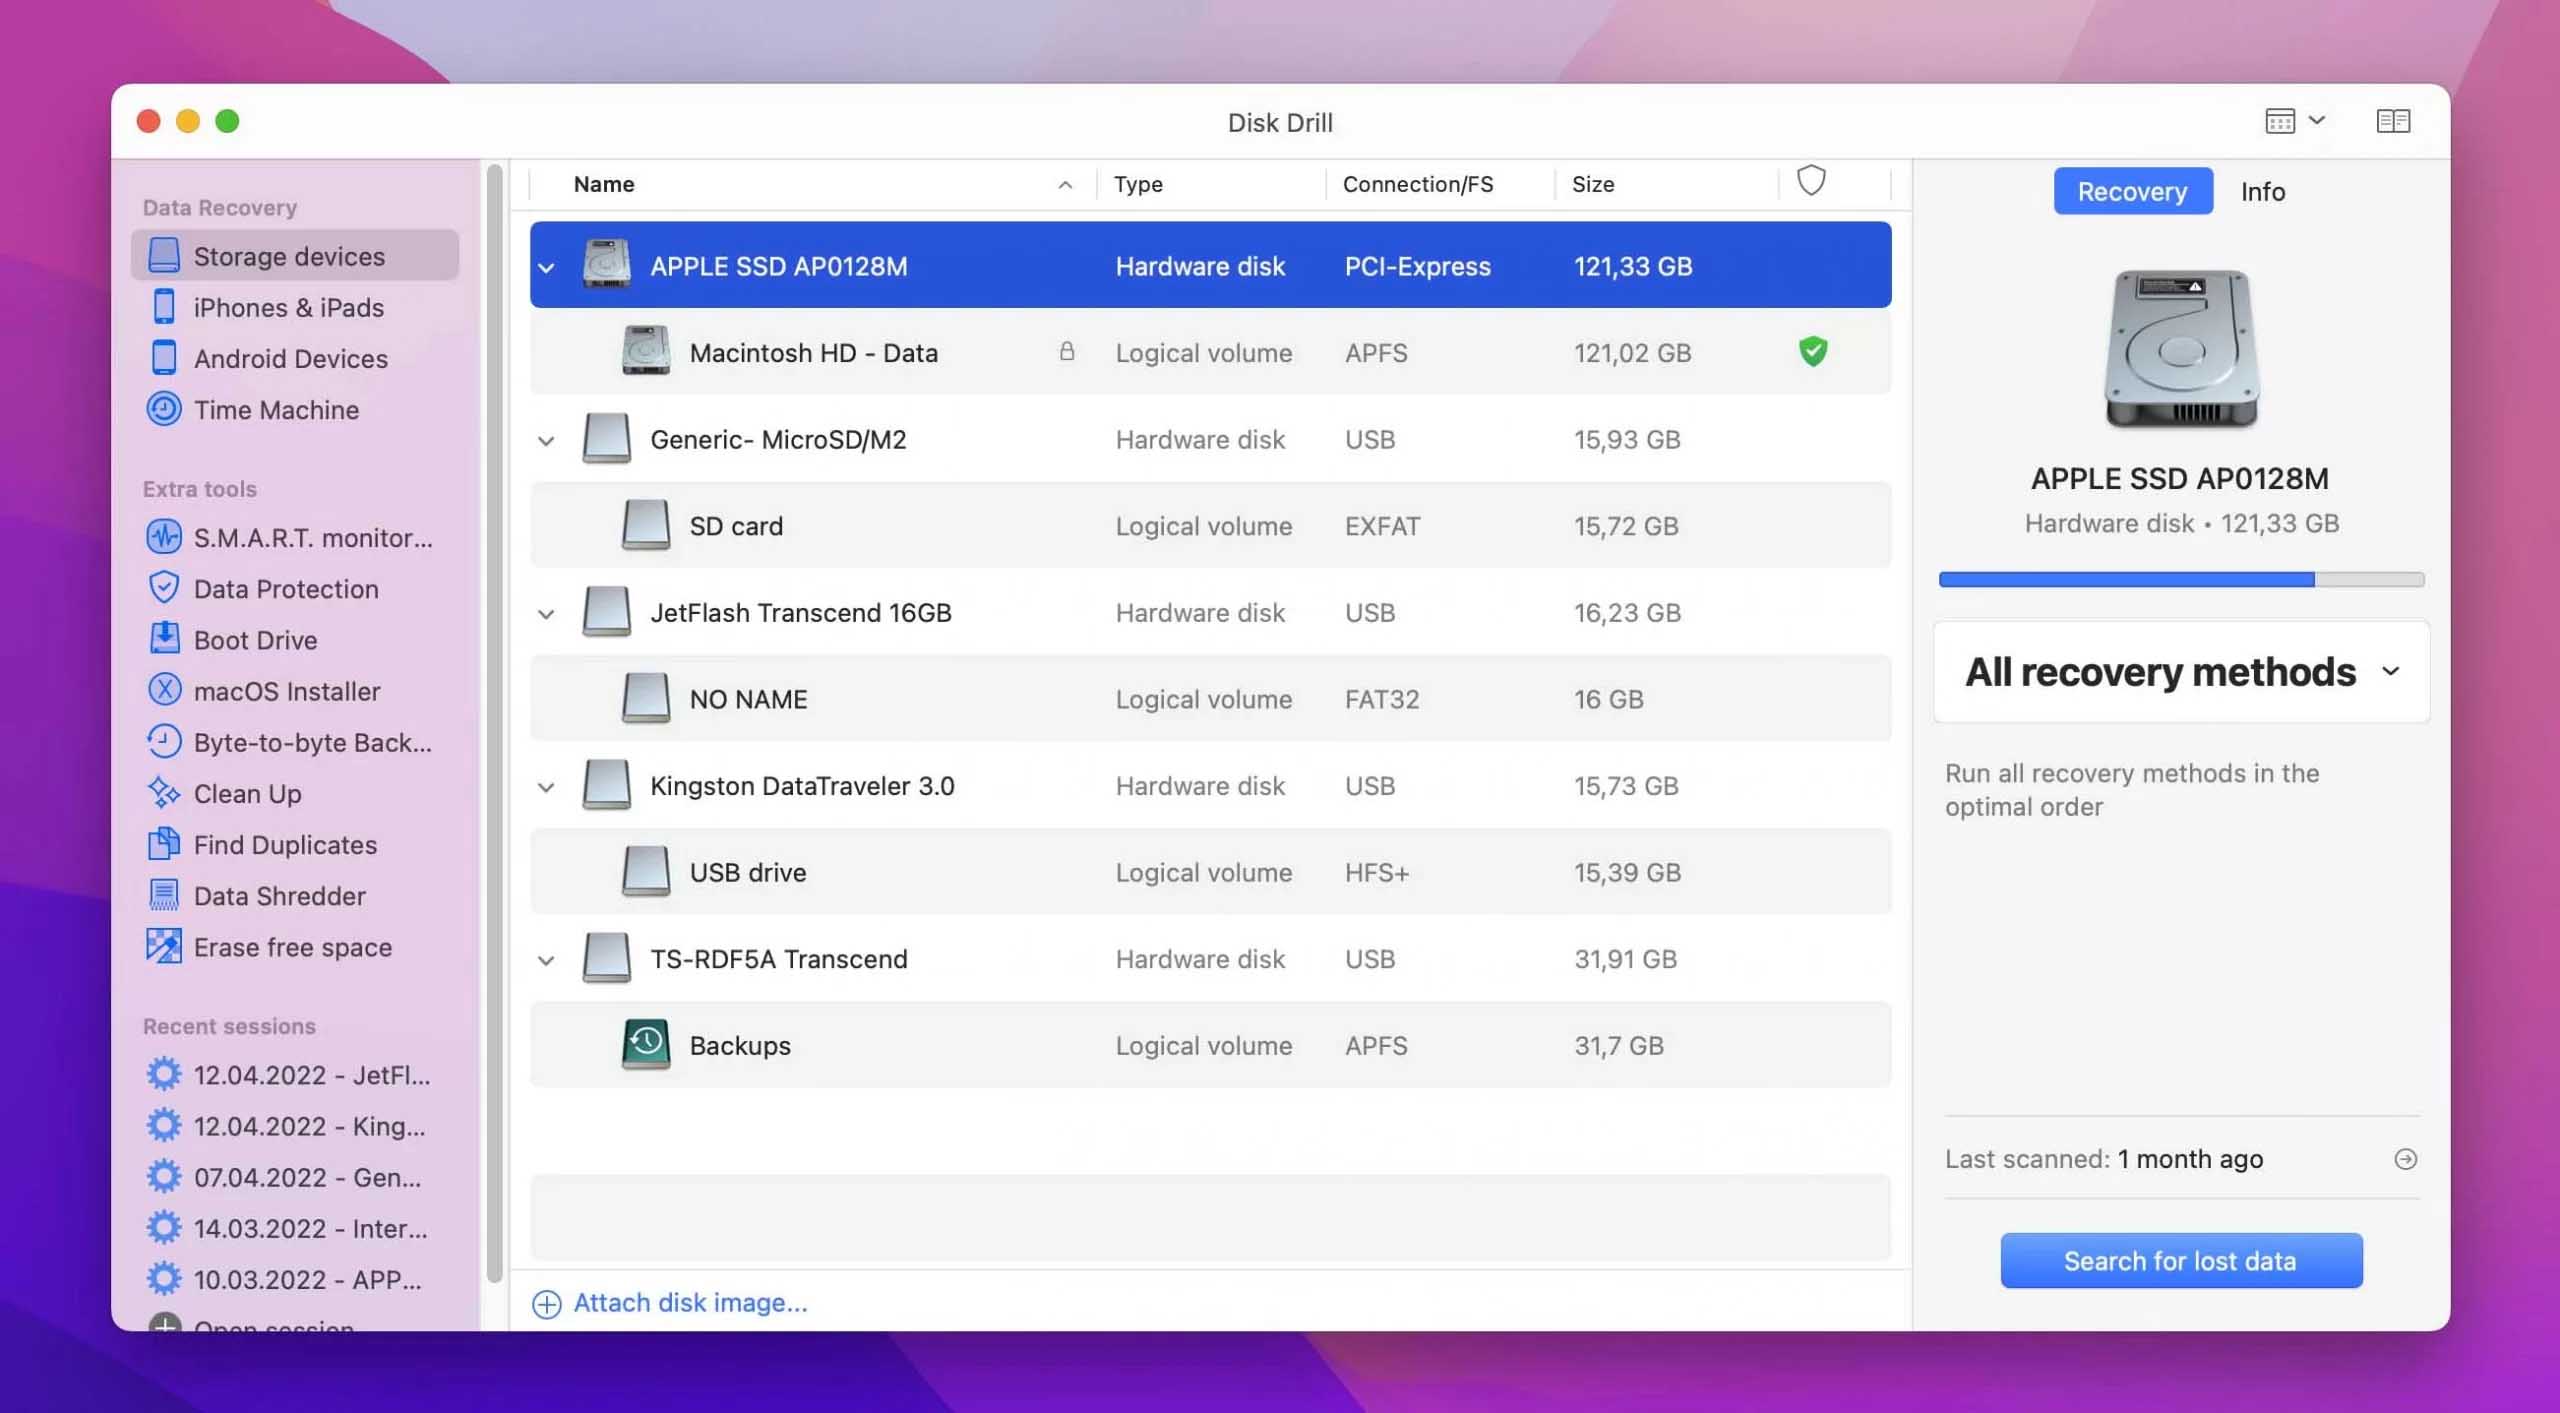Click the shield protection column header
Screen dimensions: 2560x1413
[x=1811, y=182]
